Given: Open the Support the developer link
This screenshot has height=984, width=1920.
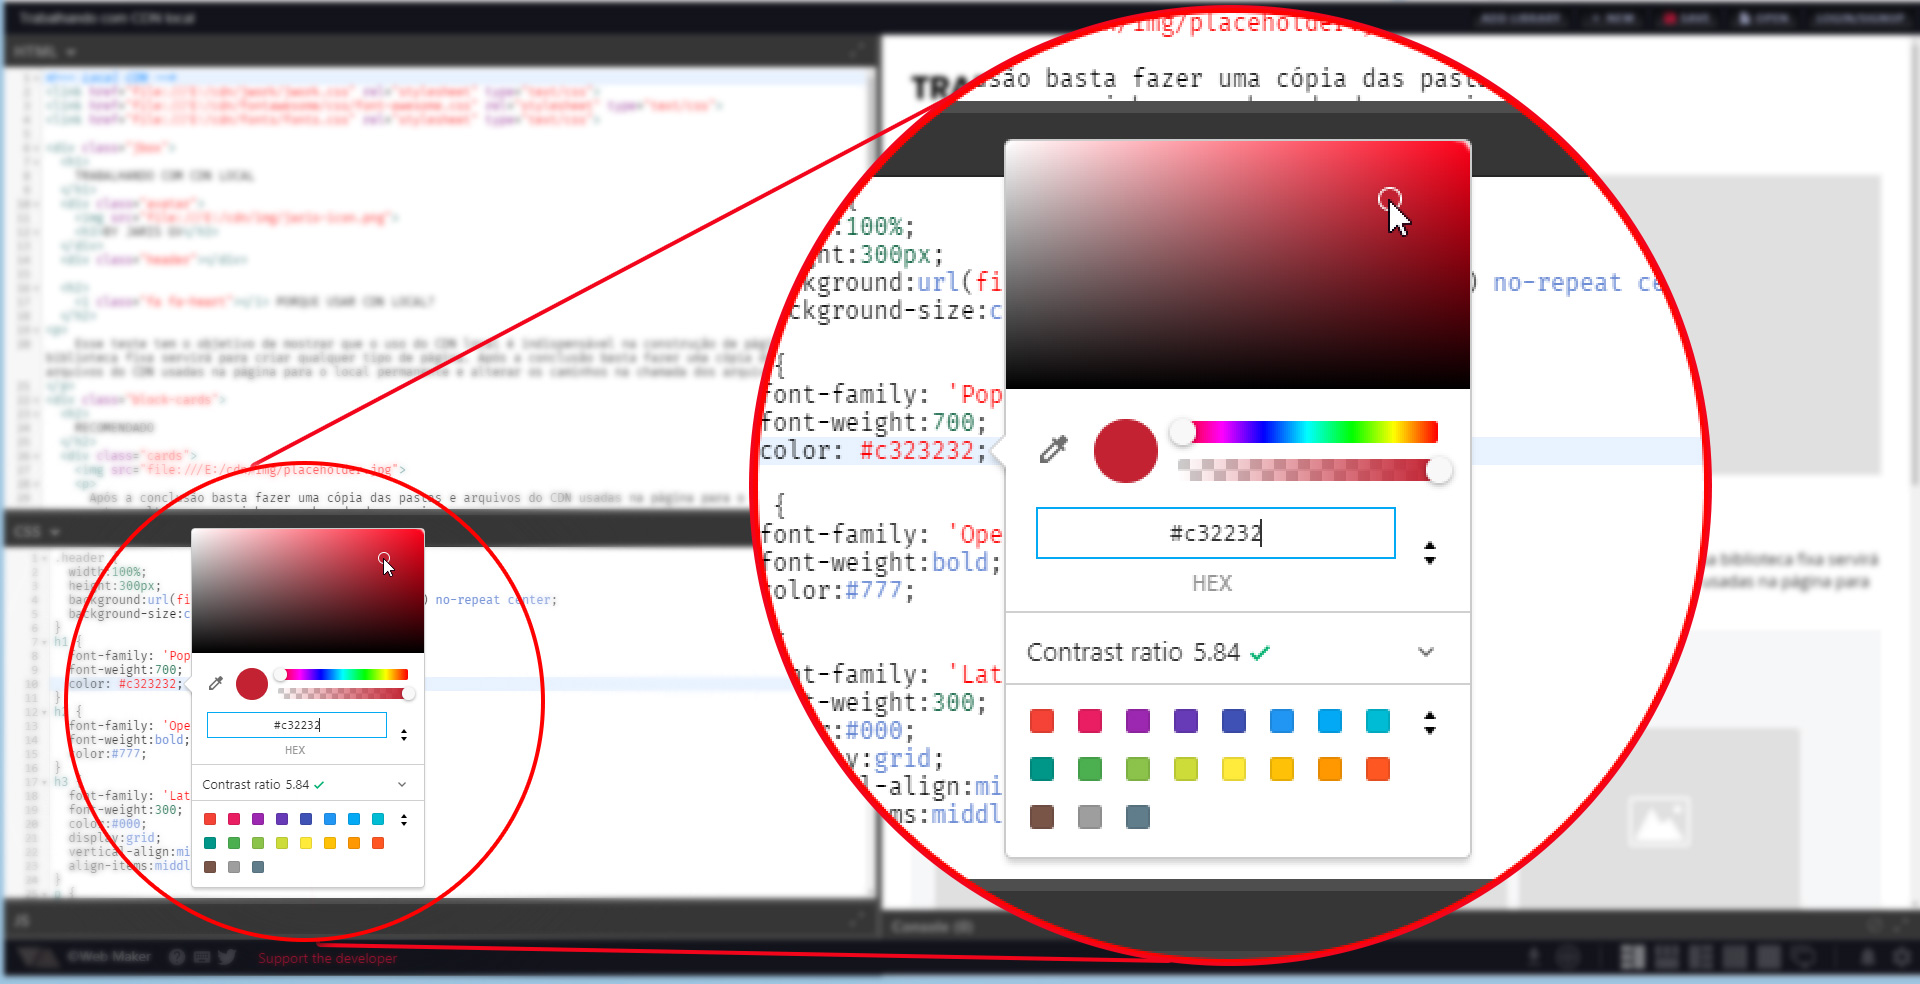Looking at the screenshot, I should click(x=327, y=958).
